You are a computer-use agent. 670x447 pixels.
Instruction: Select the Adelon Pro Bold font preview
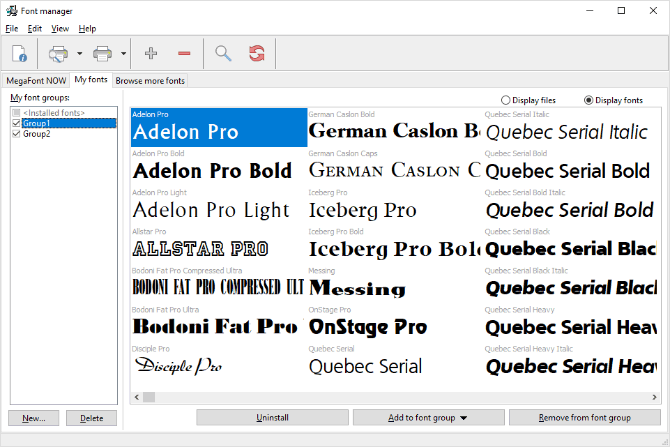(219, 167)
